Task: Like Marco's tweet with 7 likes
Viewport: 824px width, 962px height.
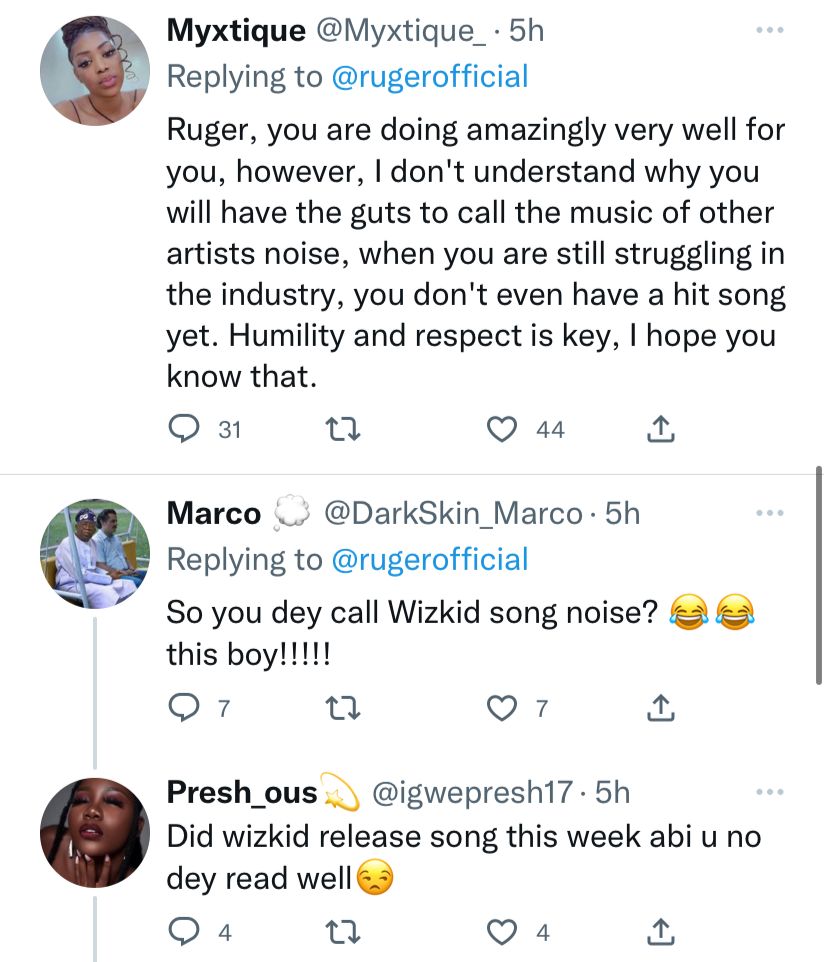Action: click(x=502, y=708)
